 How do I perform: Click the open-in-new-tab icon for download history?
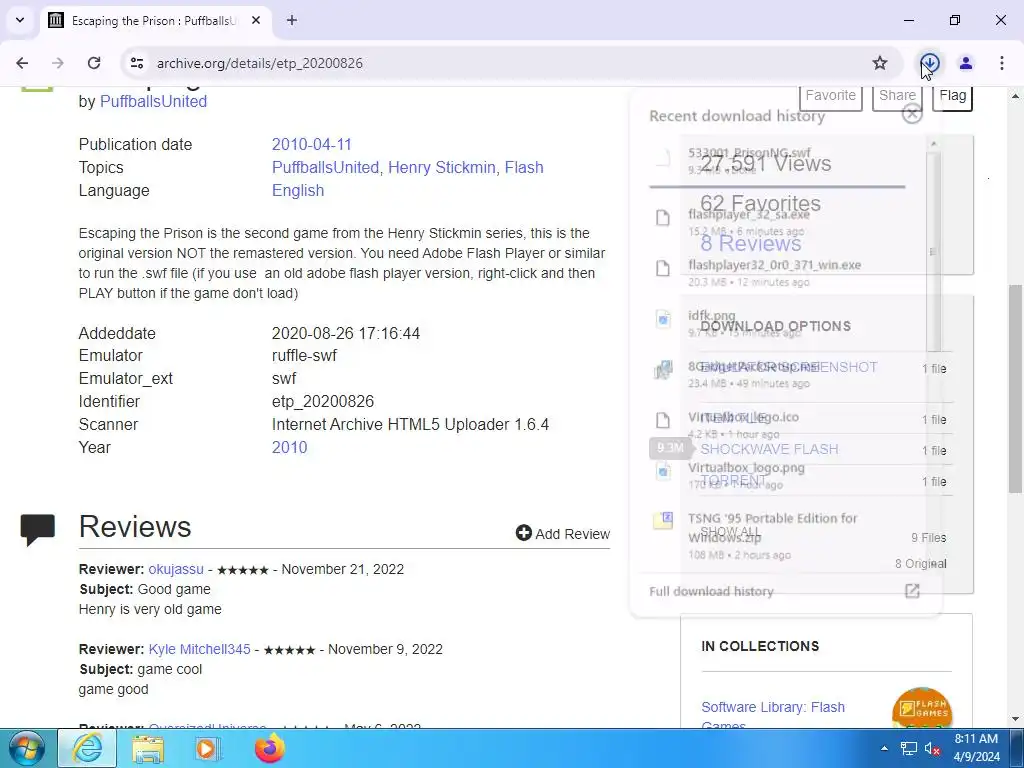coord(912,591)
